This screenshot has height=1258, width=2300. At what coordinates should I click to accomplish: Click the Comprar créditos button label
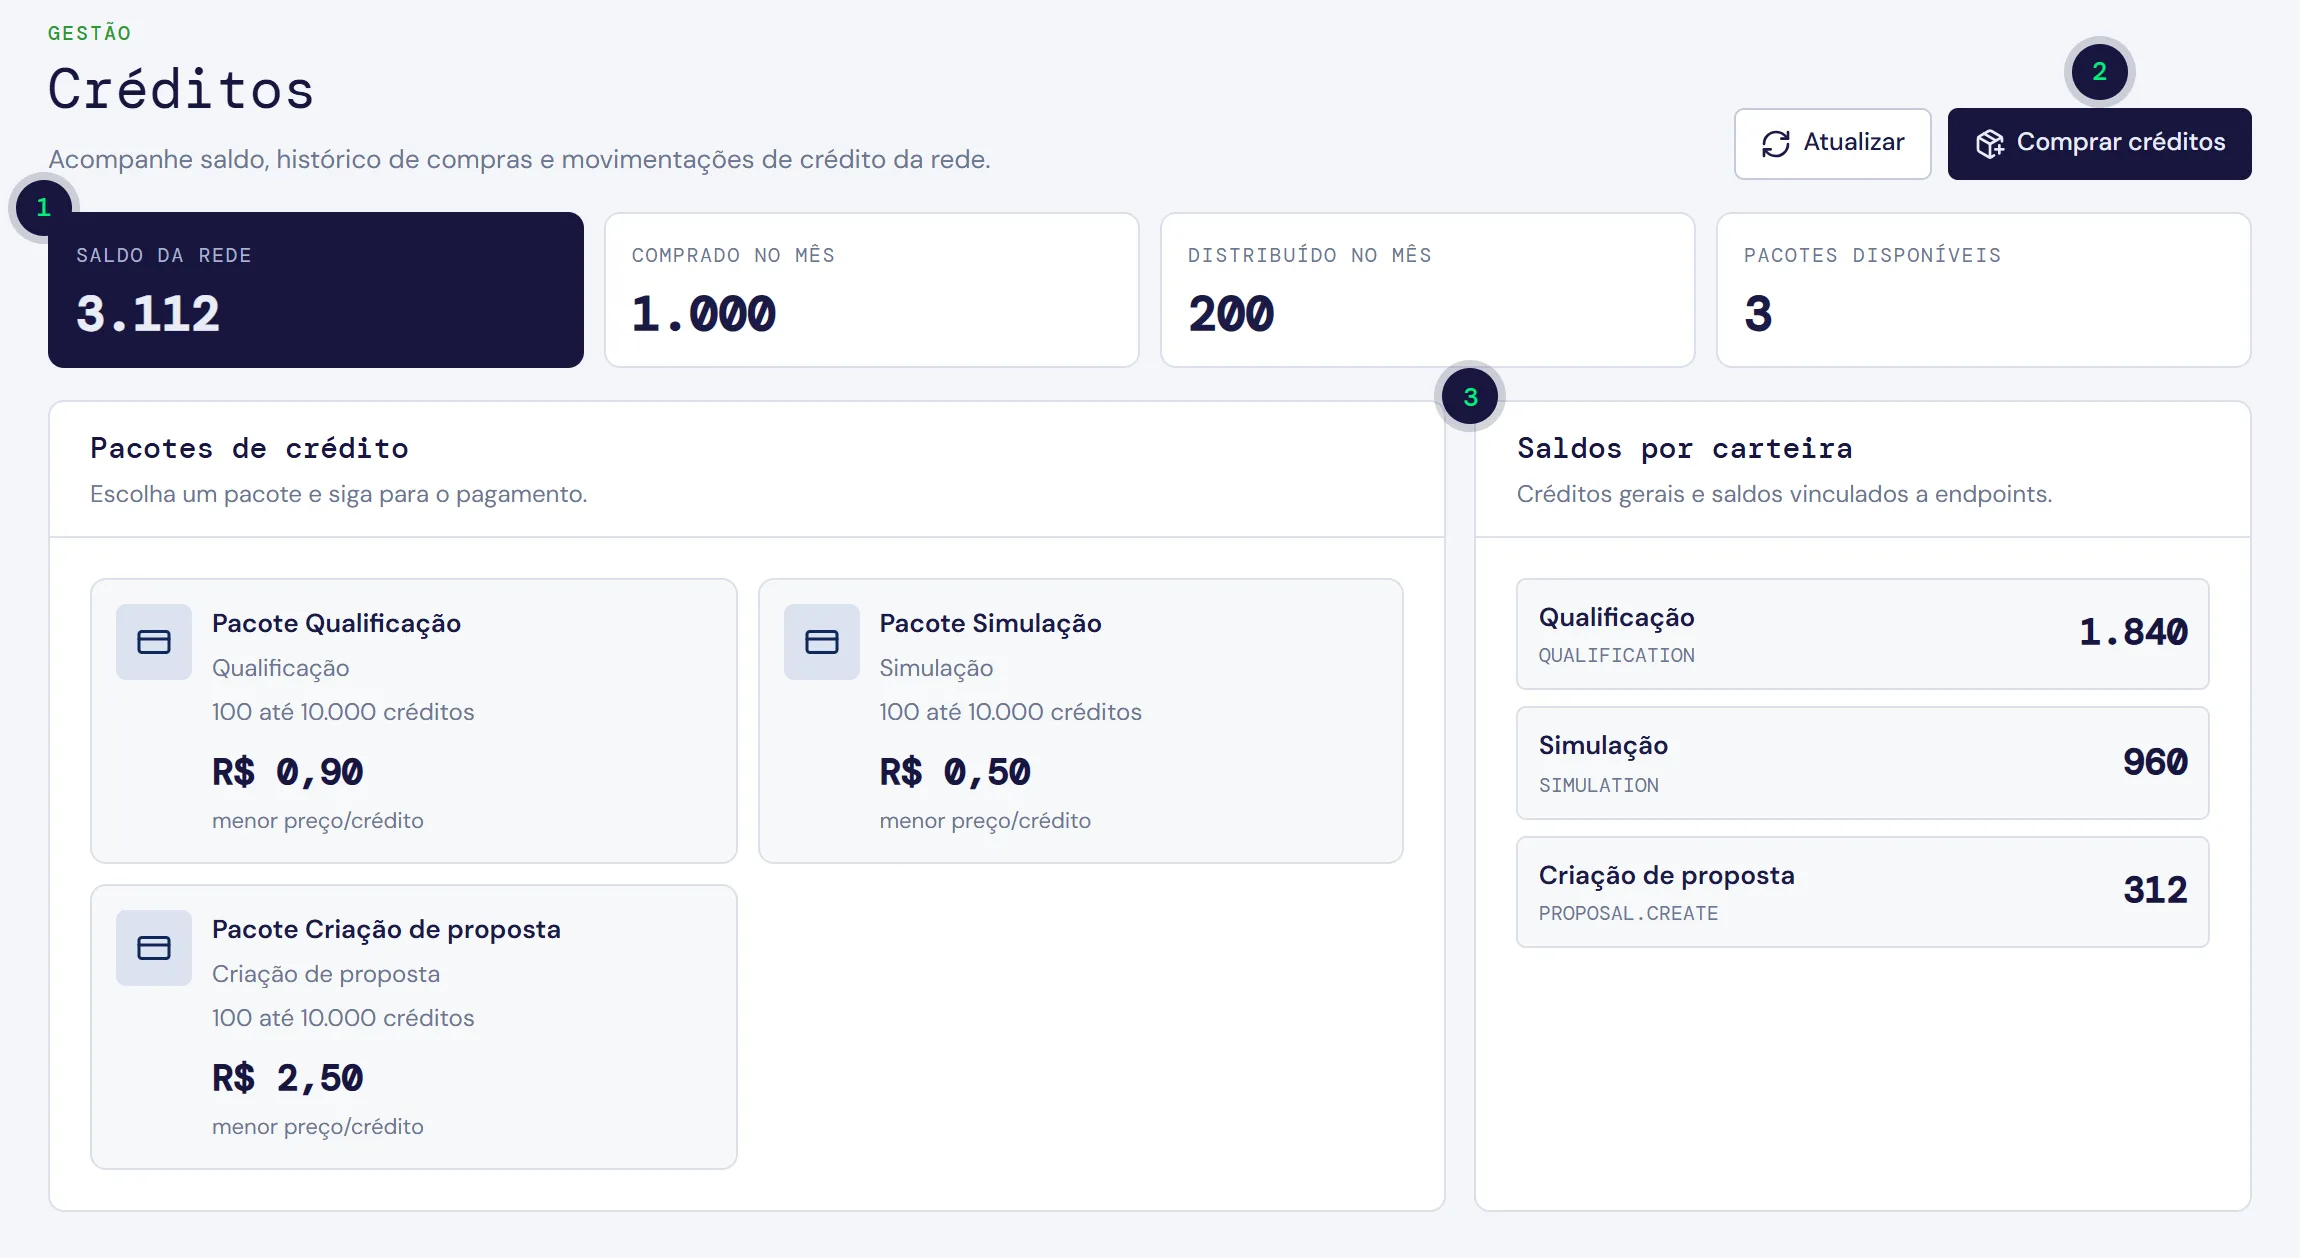2121,142
